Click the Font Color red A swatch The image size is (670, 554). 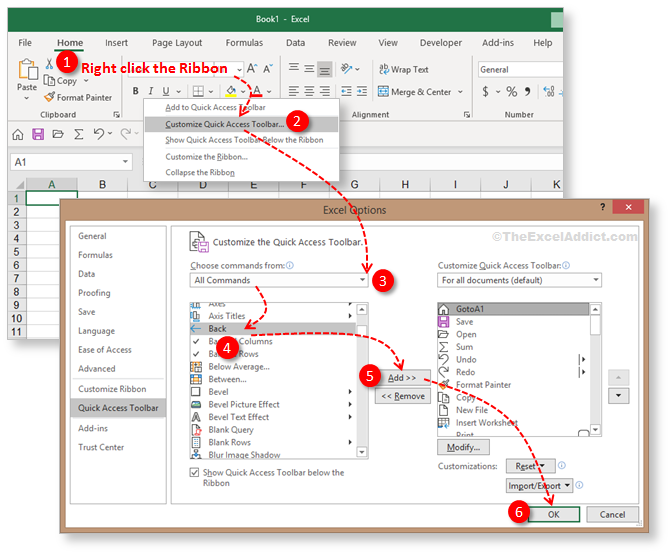click(257, 91)
